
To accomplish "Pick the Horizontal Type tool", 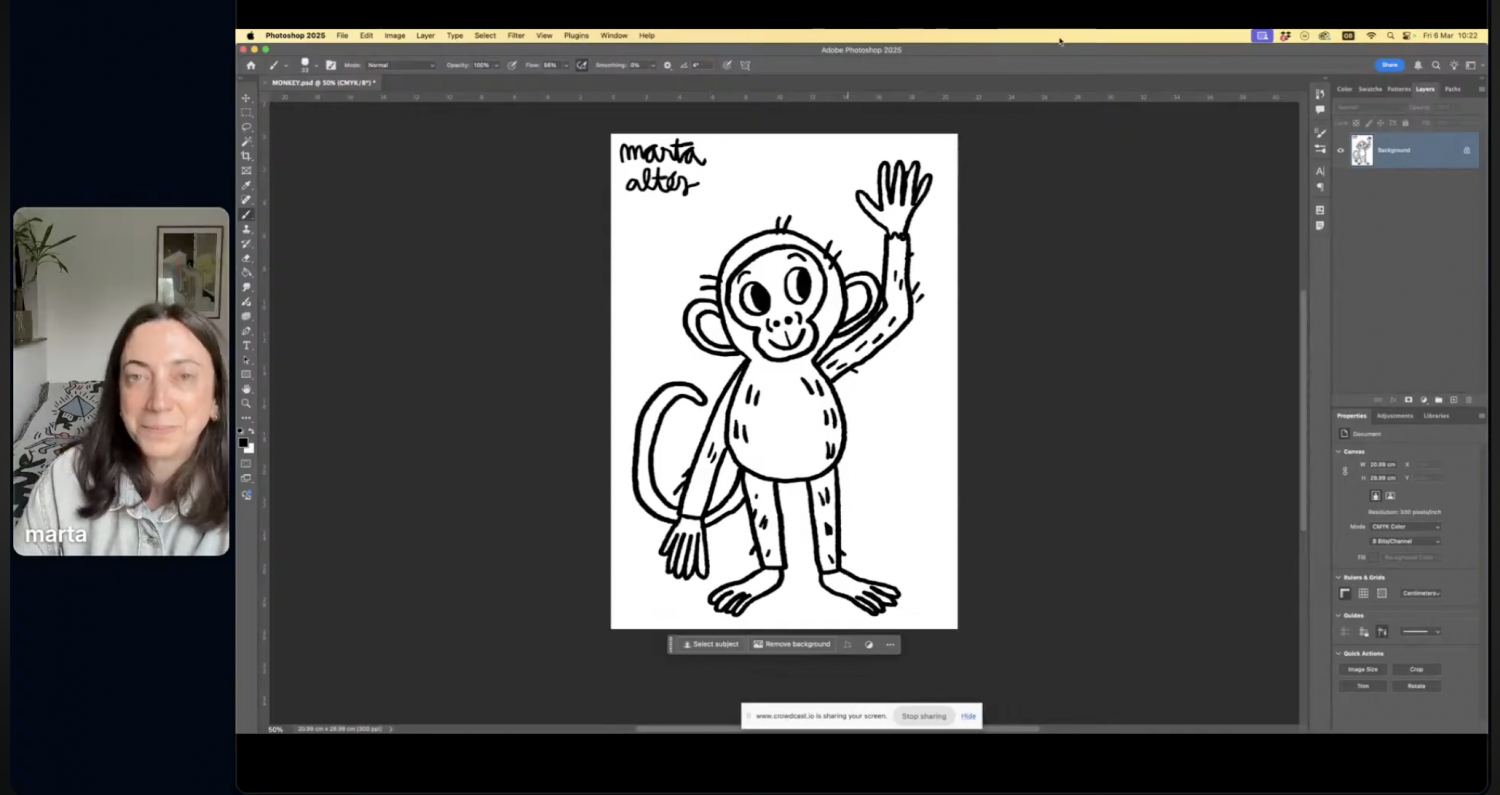I will point(246,345).
